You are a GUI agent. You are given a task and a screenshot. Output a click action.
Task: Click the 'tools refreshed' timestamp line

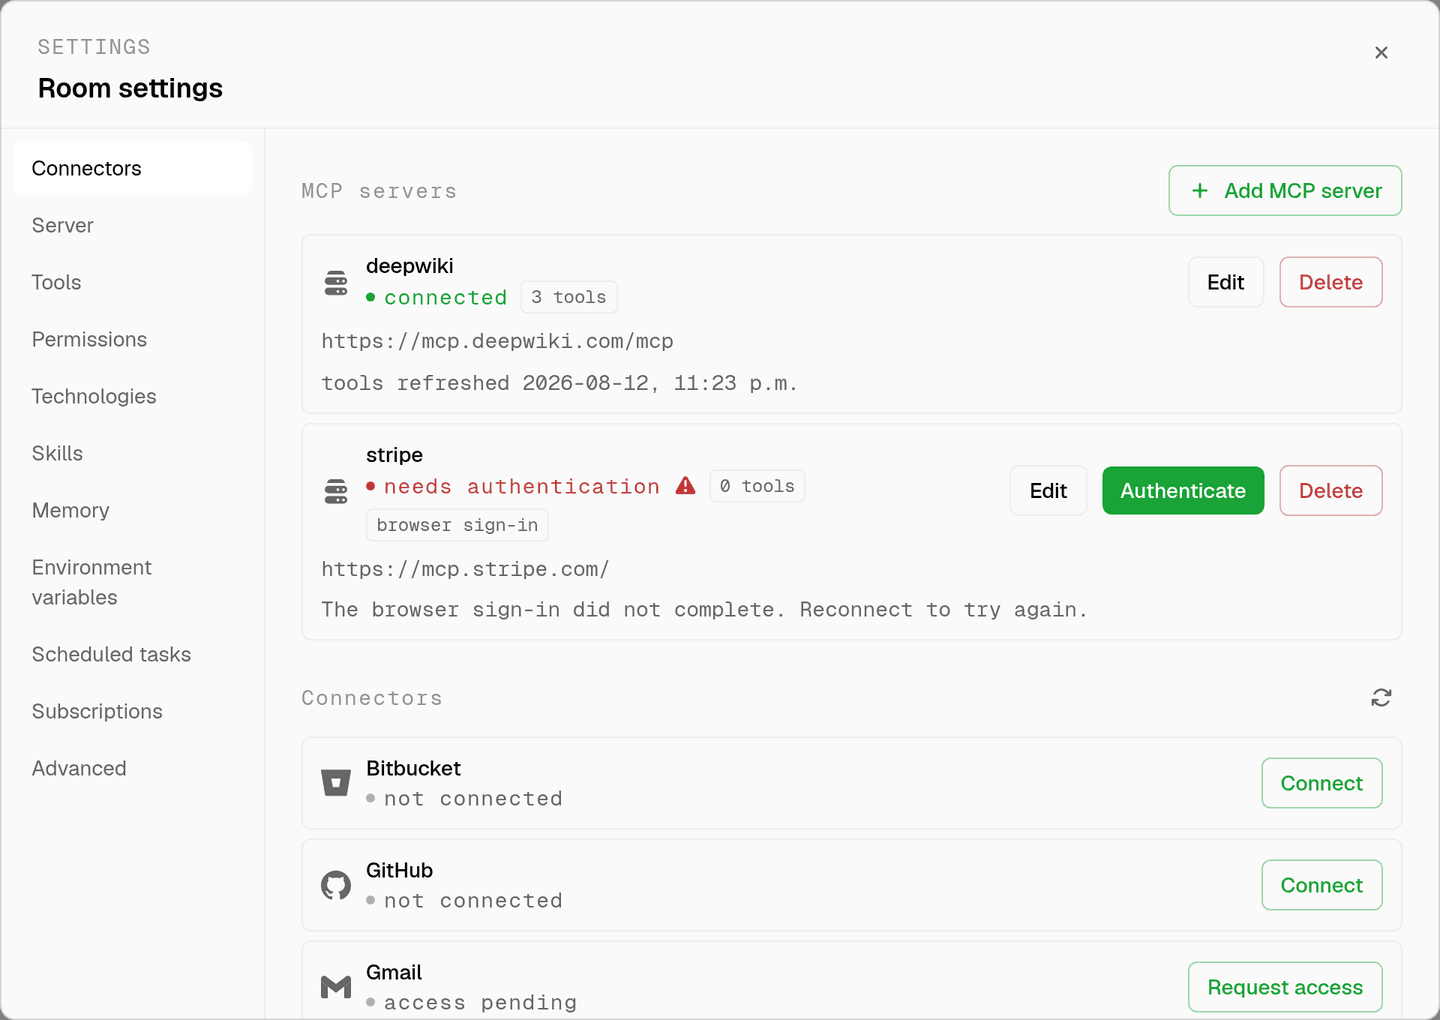click(x=559, y=383)
